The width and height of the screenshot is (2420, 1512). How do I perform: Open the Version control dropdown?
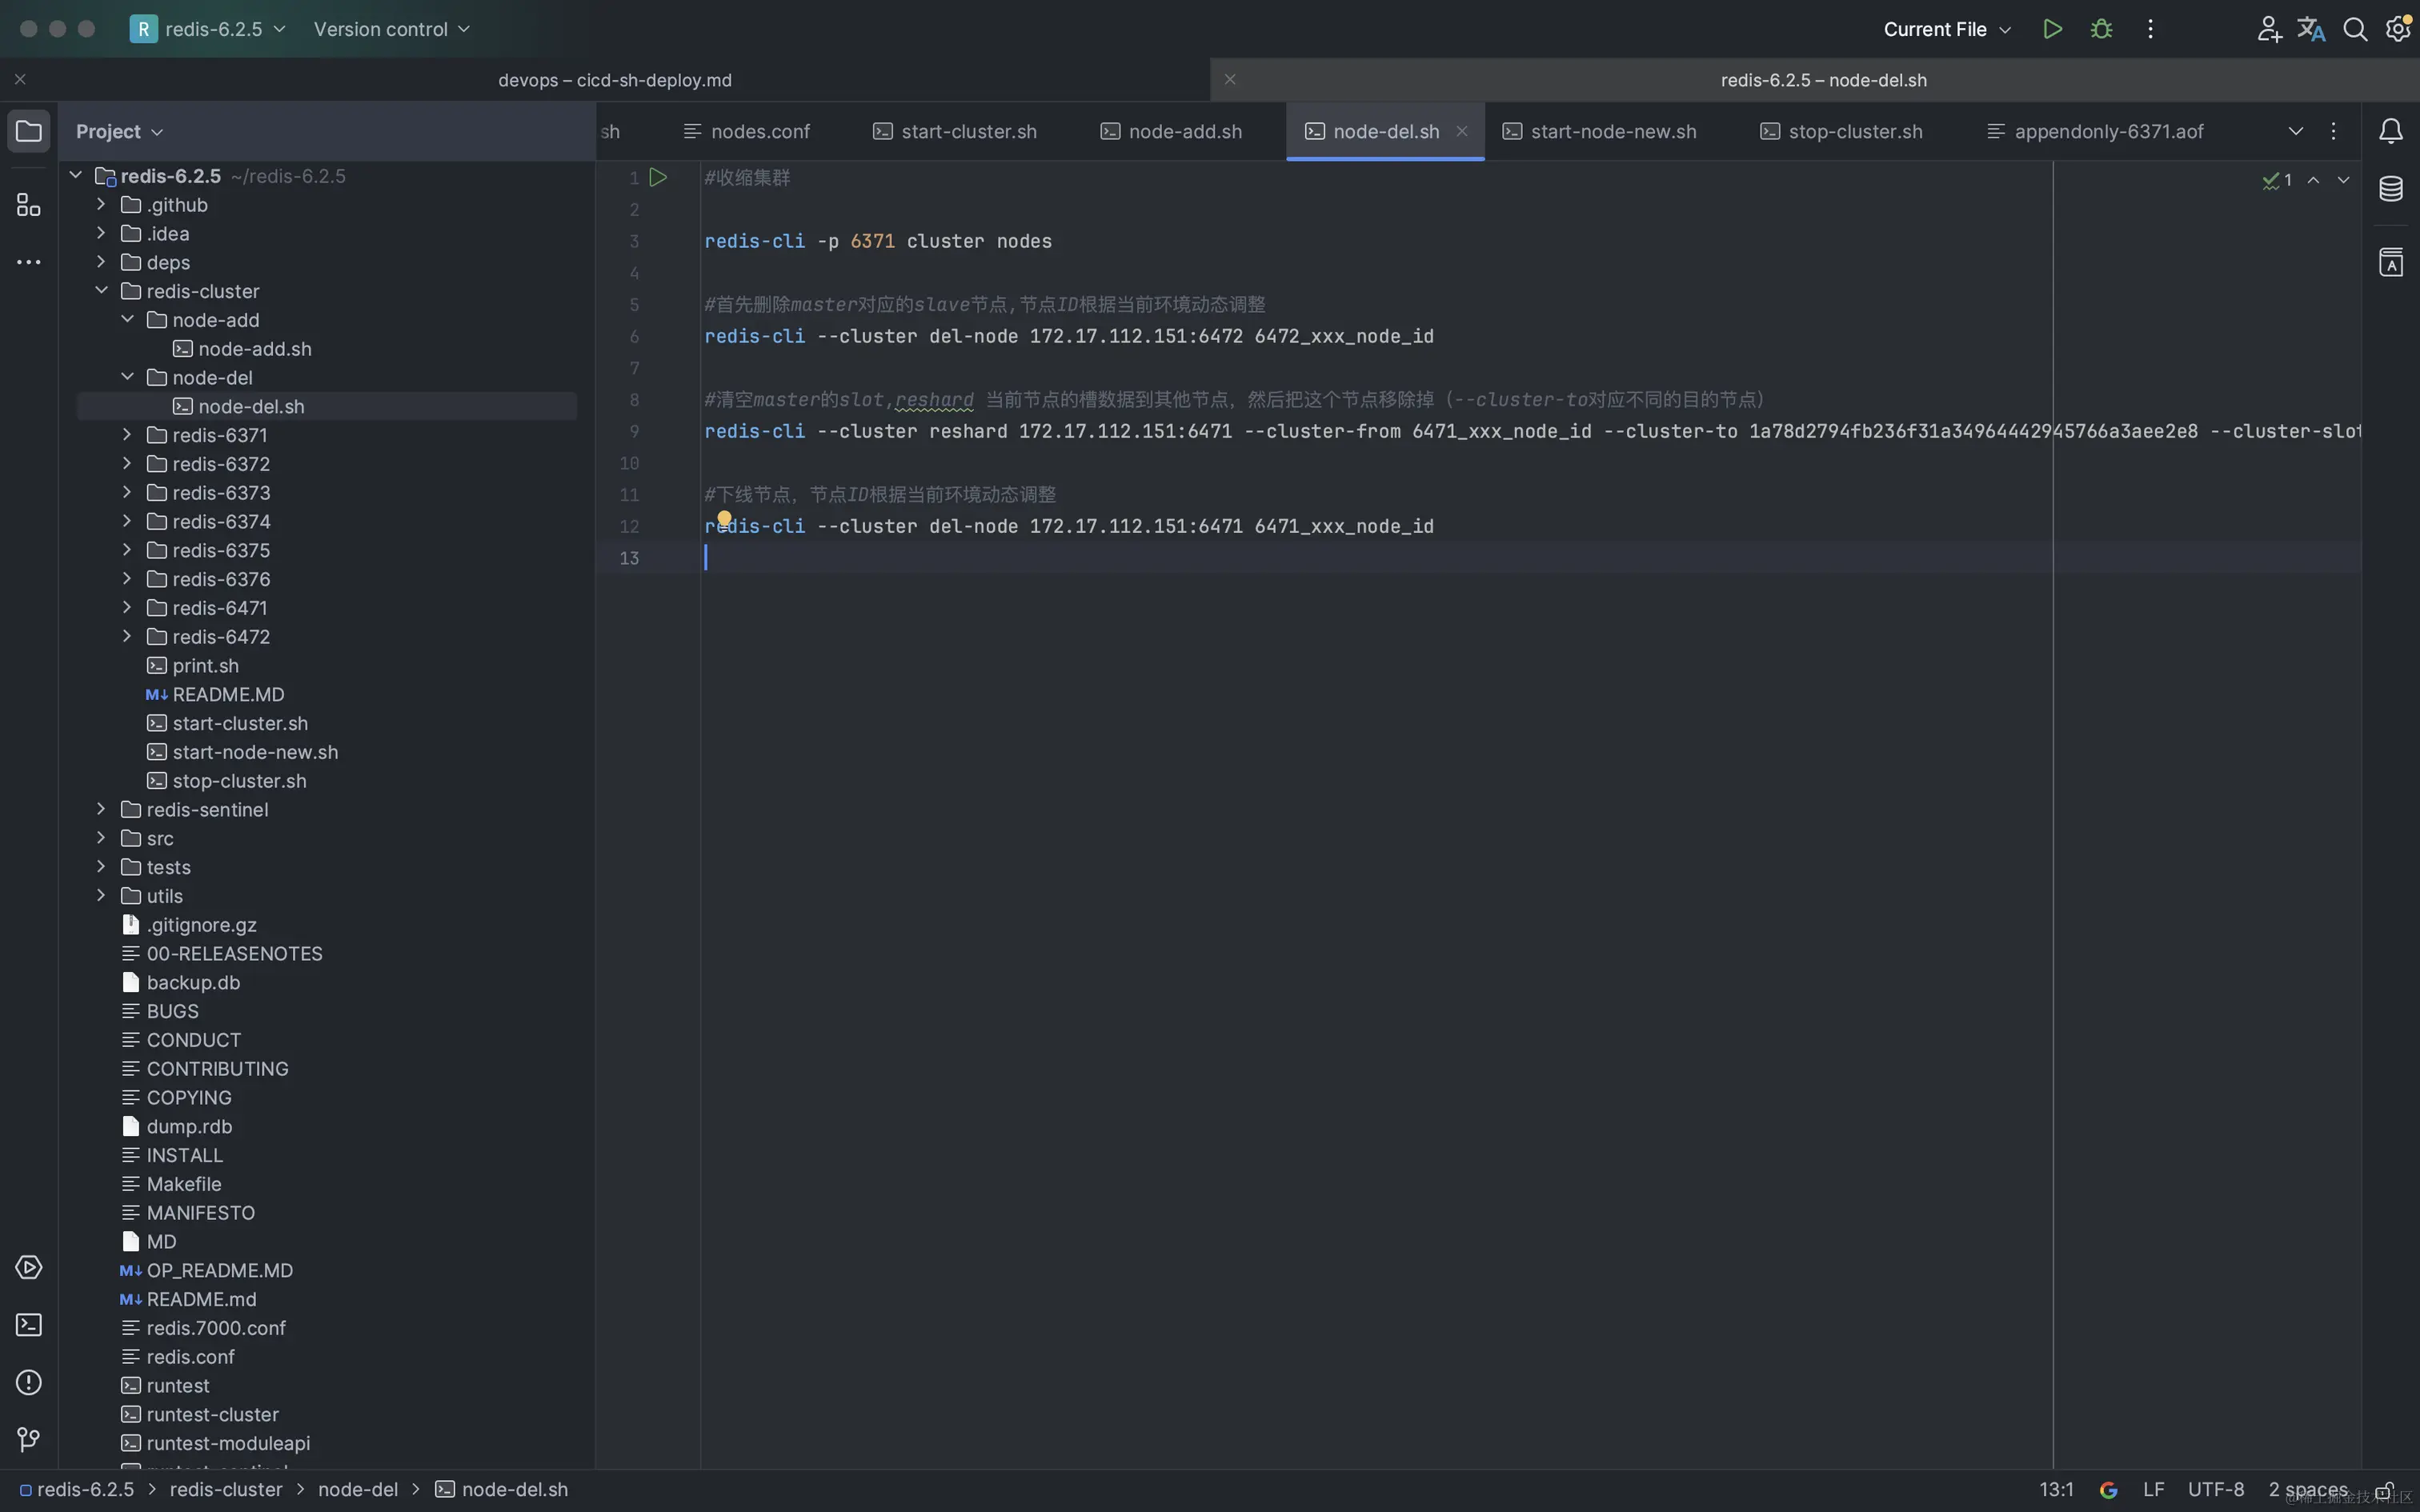(x=392, y=29)
